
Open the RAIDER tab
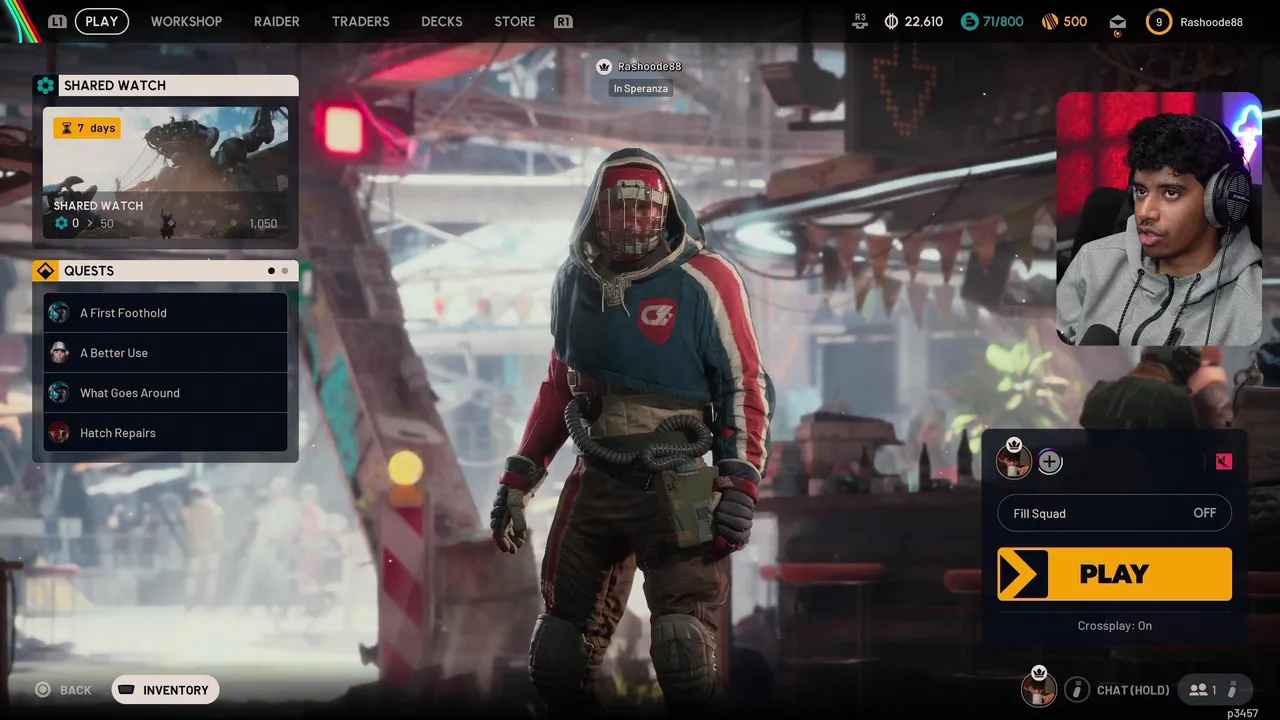point(277,21)
